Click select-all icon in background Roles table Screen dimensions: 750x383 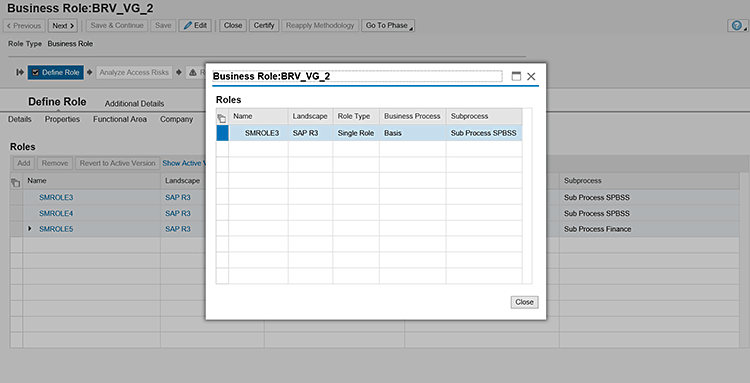[16, 182]
